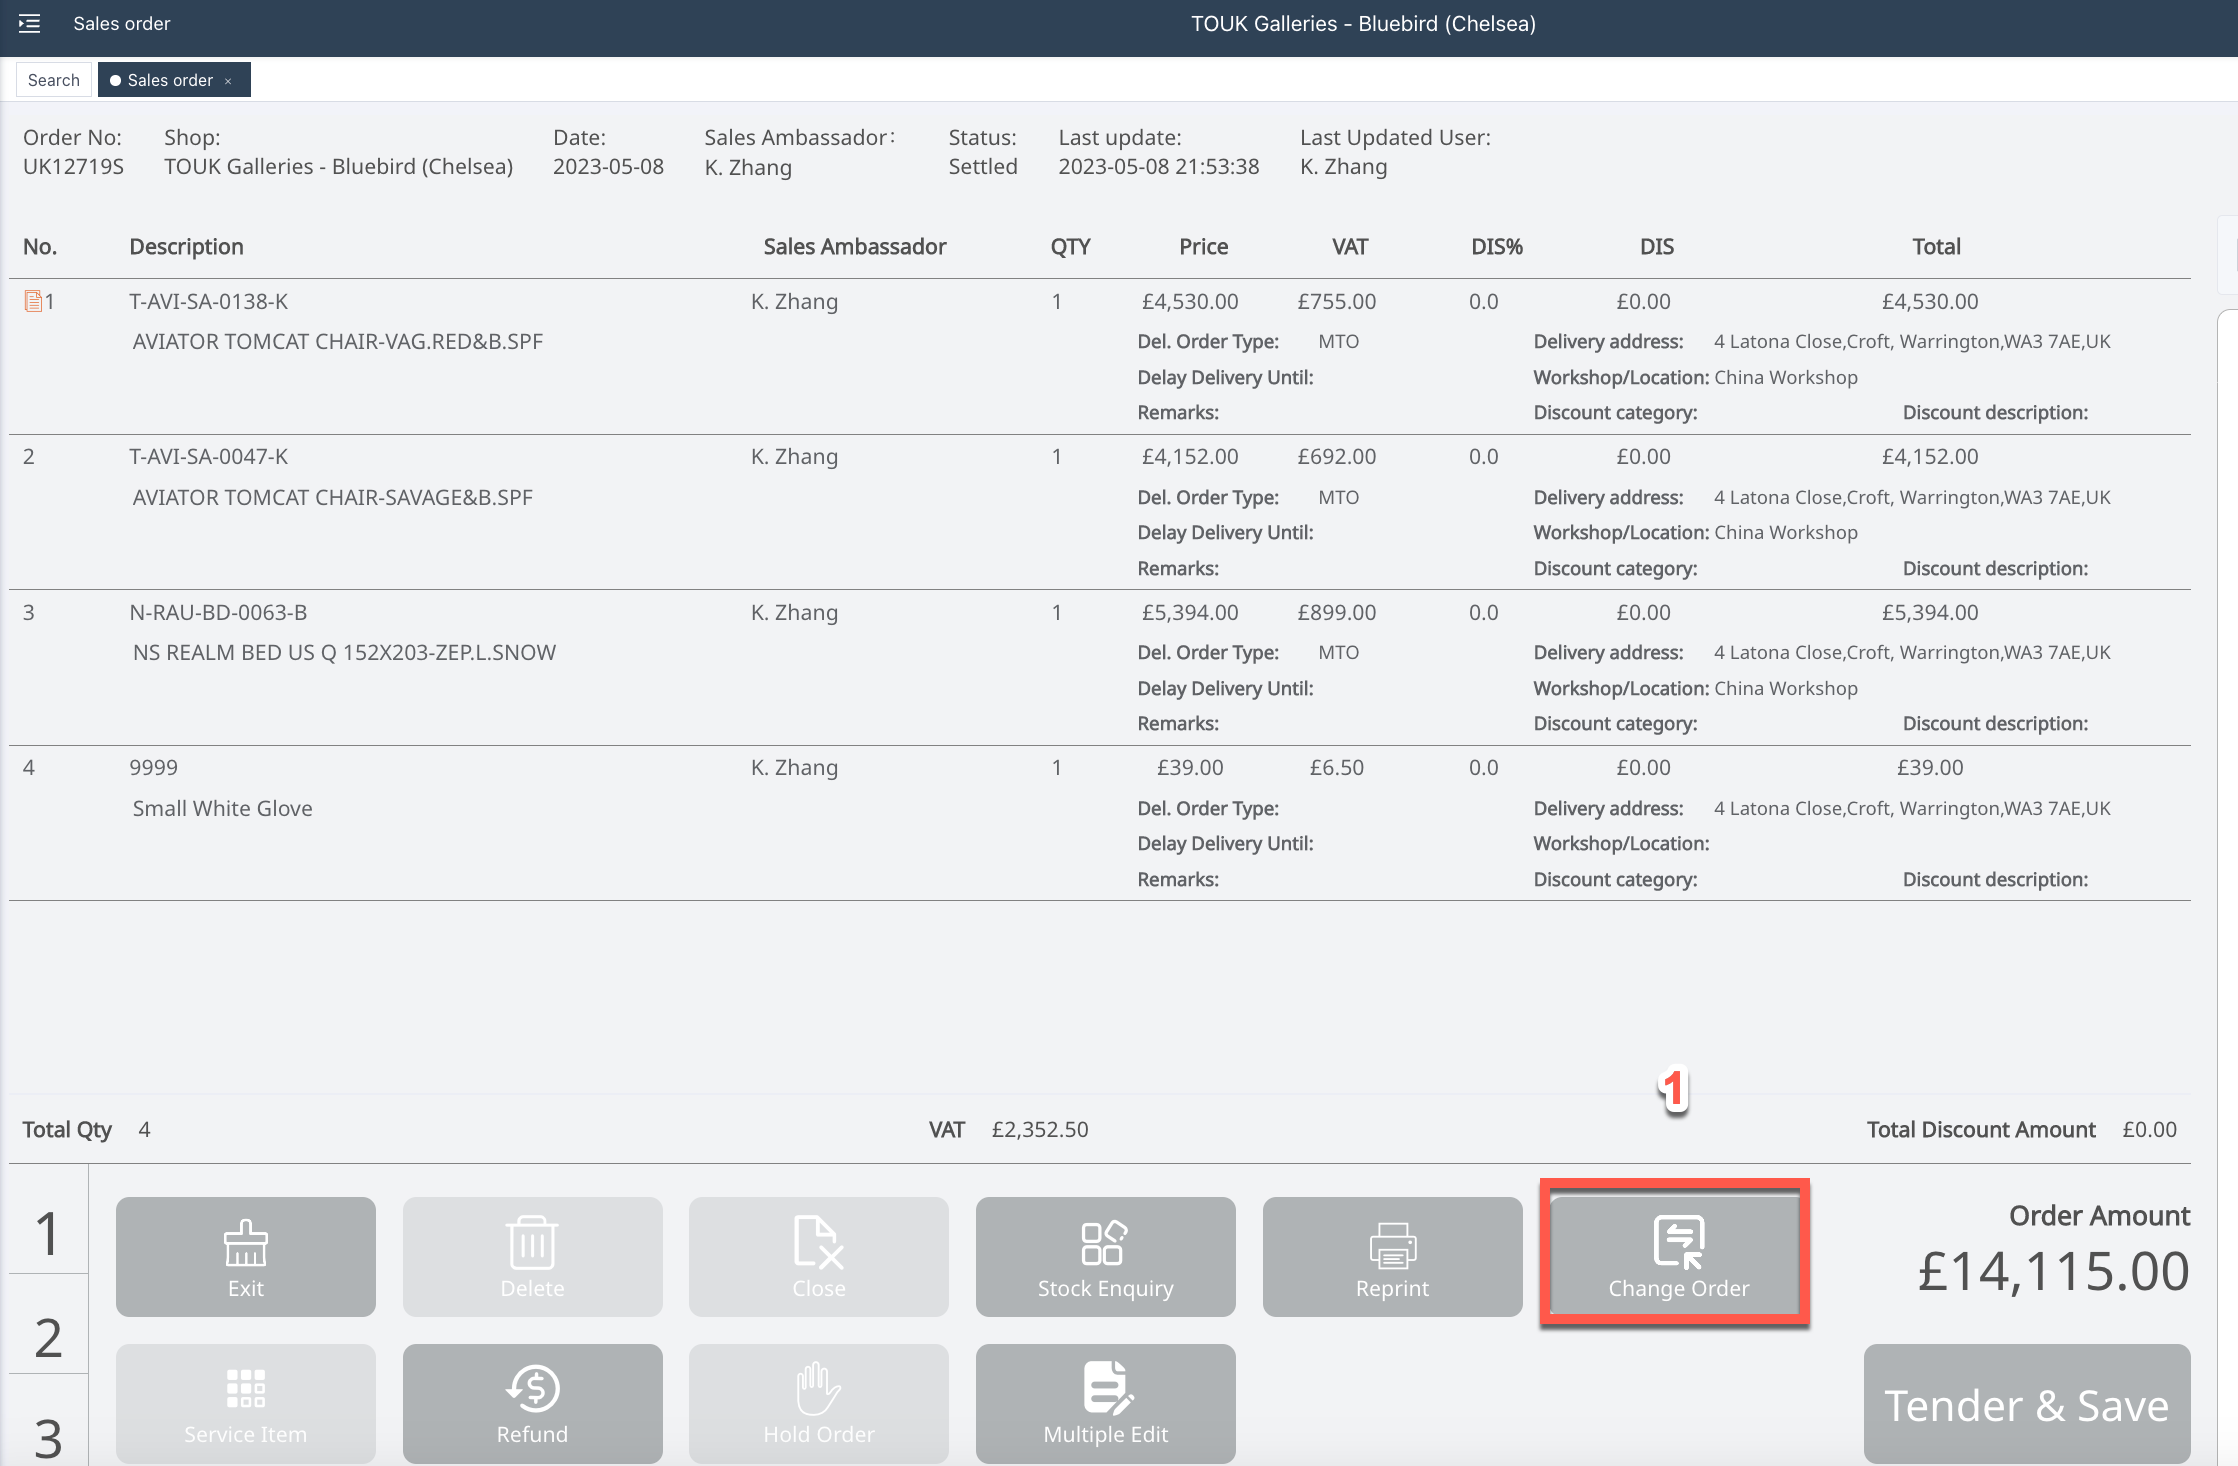Select the Sales order tab
This screenshot has height=1466, width=2238.
168,80
